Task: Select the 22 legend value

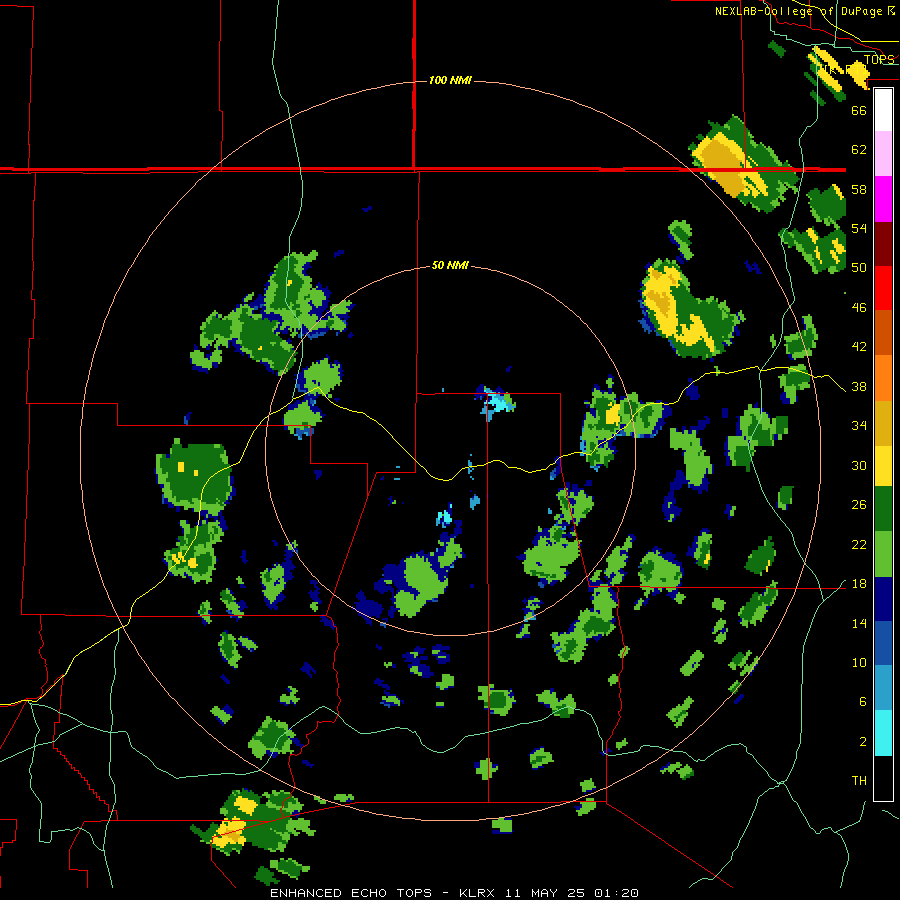Action: 859,544
